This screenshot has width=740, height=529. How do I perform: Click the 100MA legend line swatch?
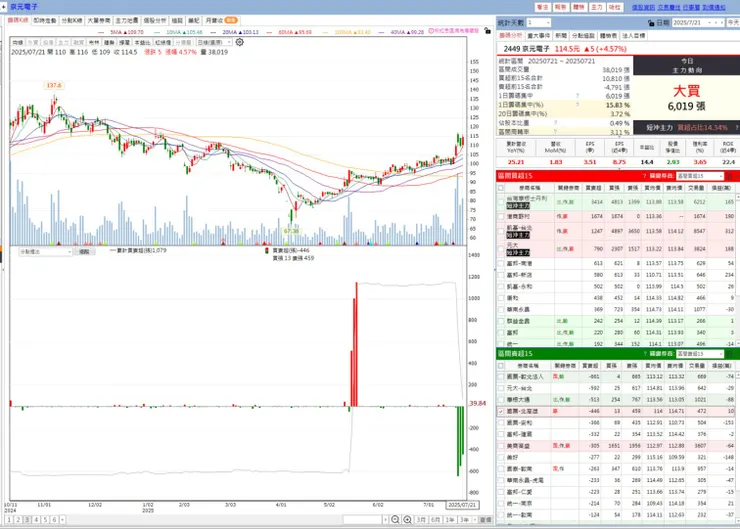click(326, 32)
